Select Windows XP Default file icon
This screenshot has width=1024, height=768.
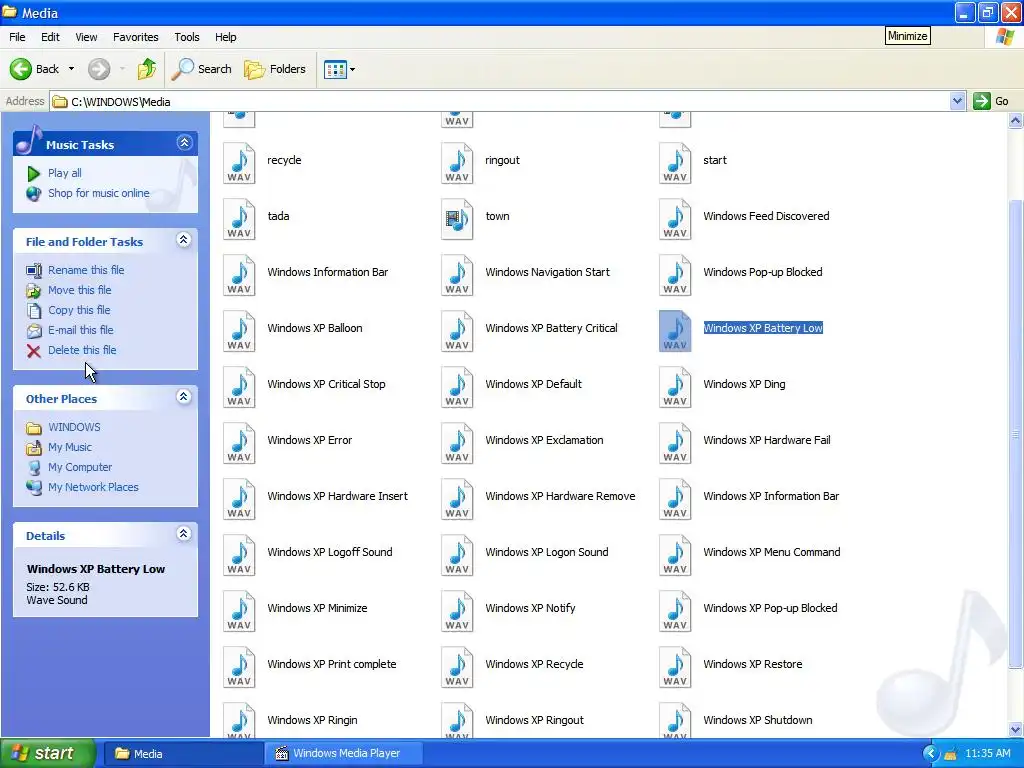pos(457,387)
